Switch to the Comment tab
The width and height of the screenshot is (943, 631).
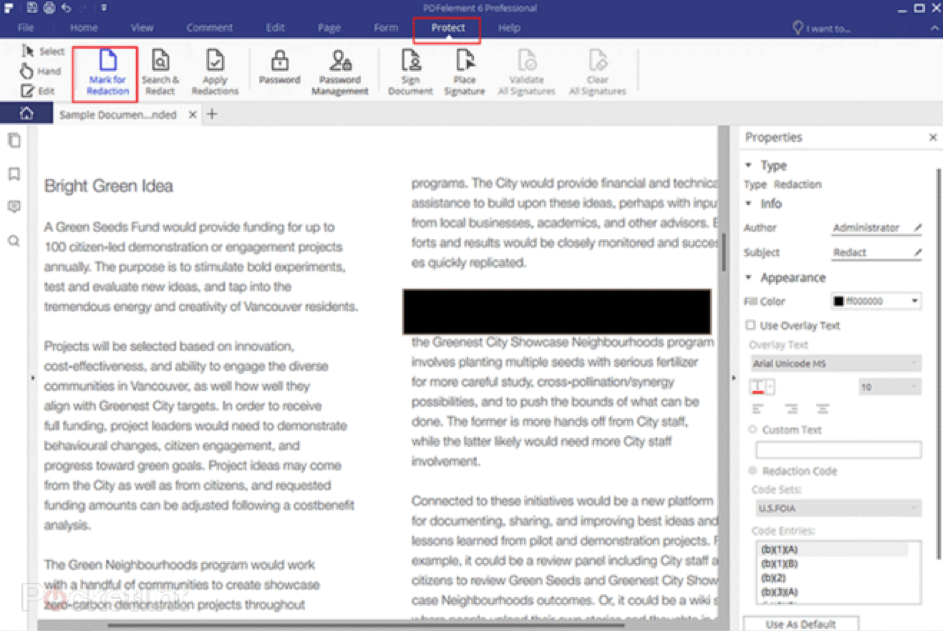point(209,28)
